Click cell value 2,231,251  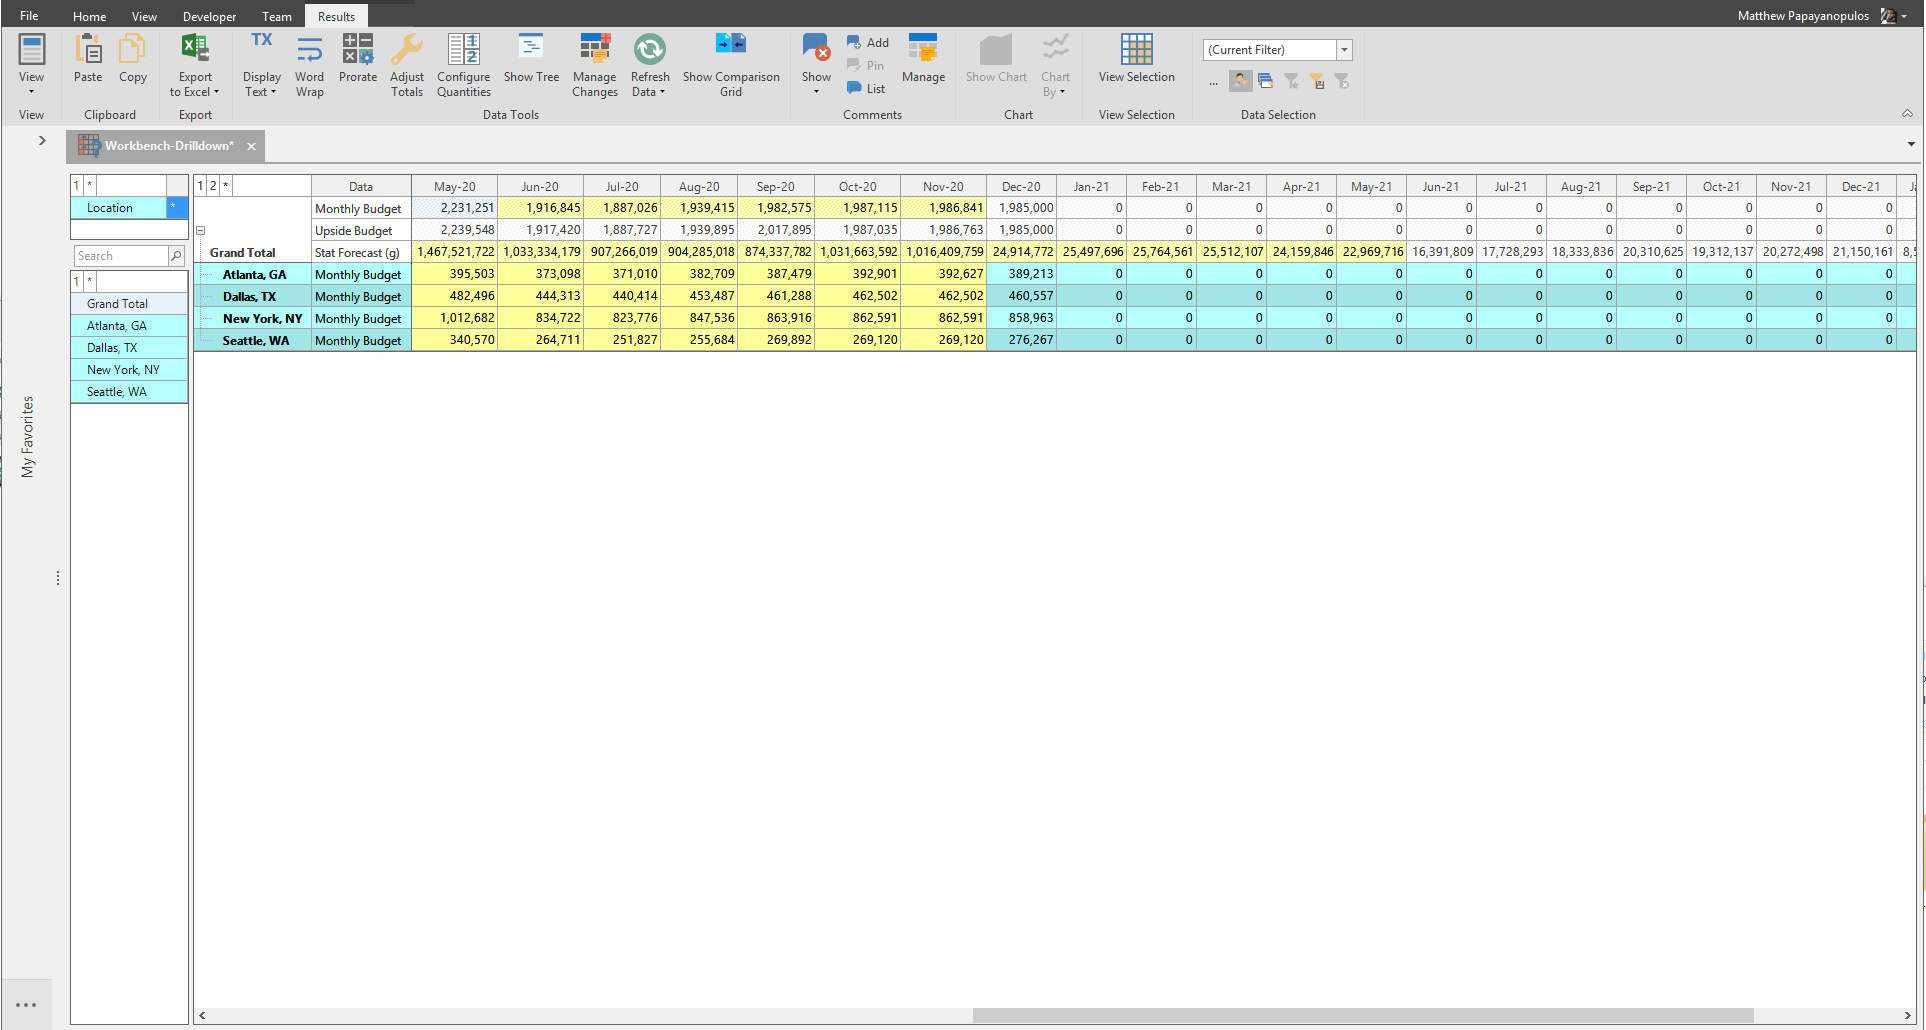[455, 208]
